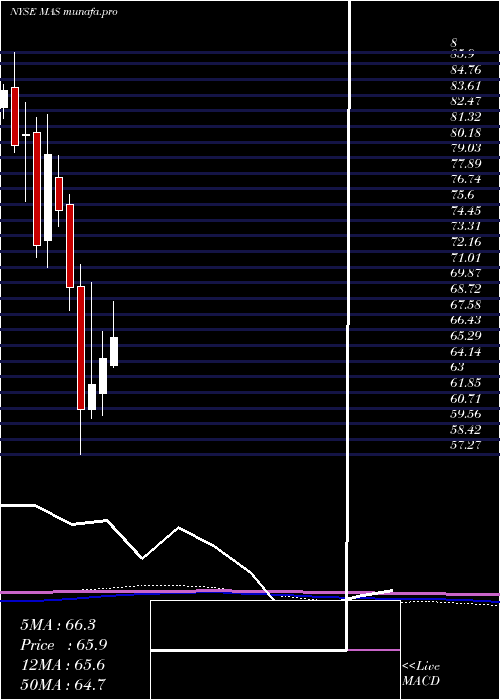Image resolution: width=500 pixels, height=700 pixels.
Task: Click the 68.72 price level label
Action: point(466,289)
